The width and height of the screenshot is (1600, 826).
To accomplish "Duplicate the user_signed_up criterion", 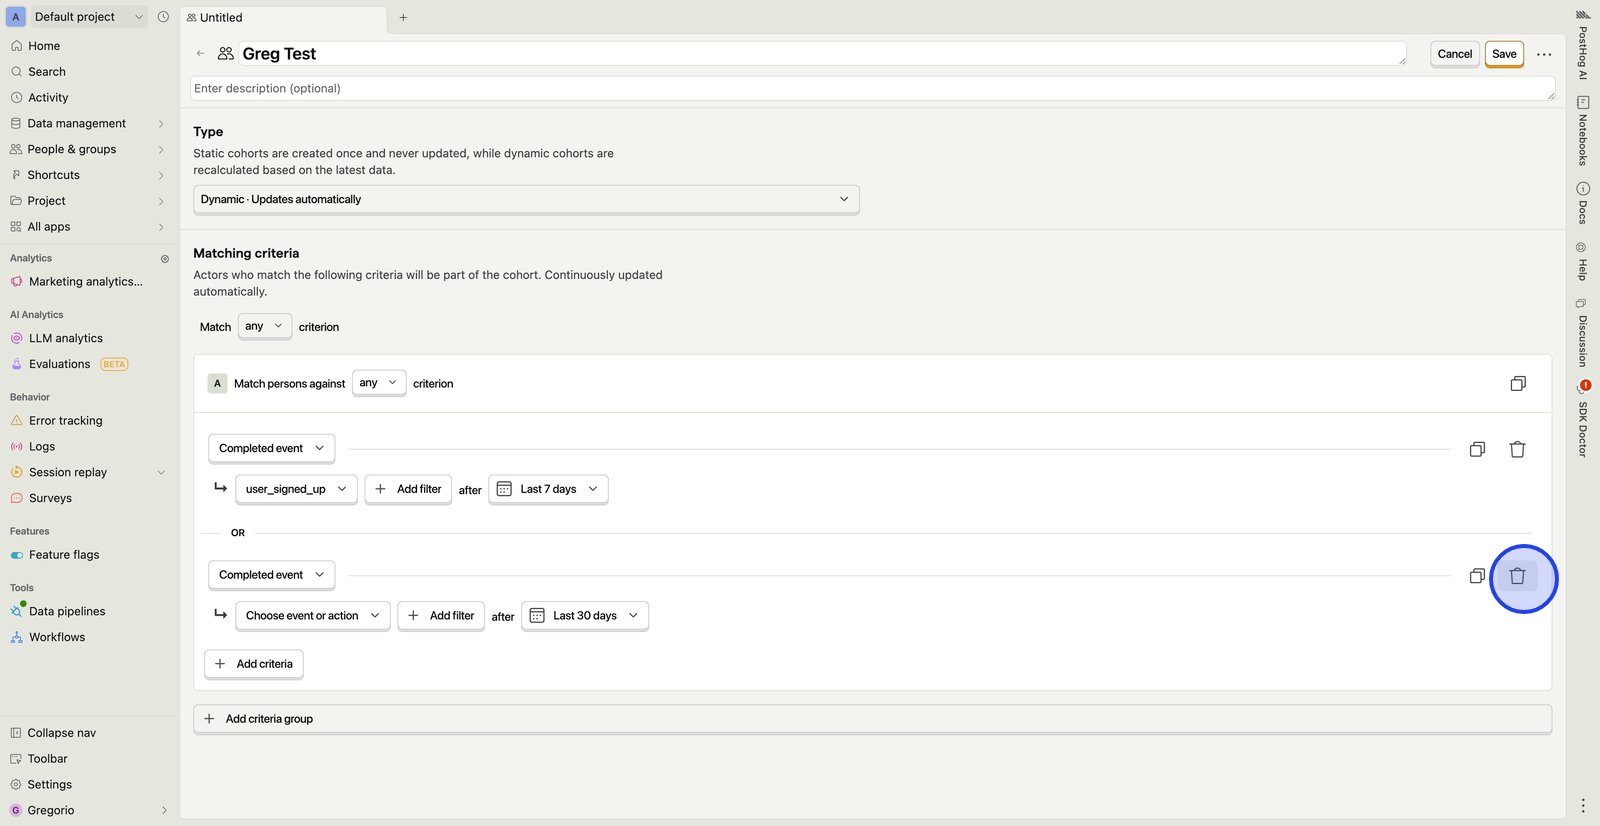I will click(1477, 450).
